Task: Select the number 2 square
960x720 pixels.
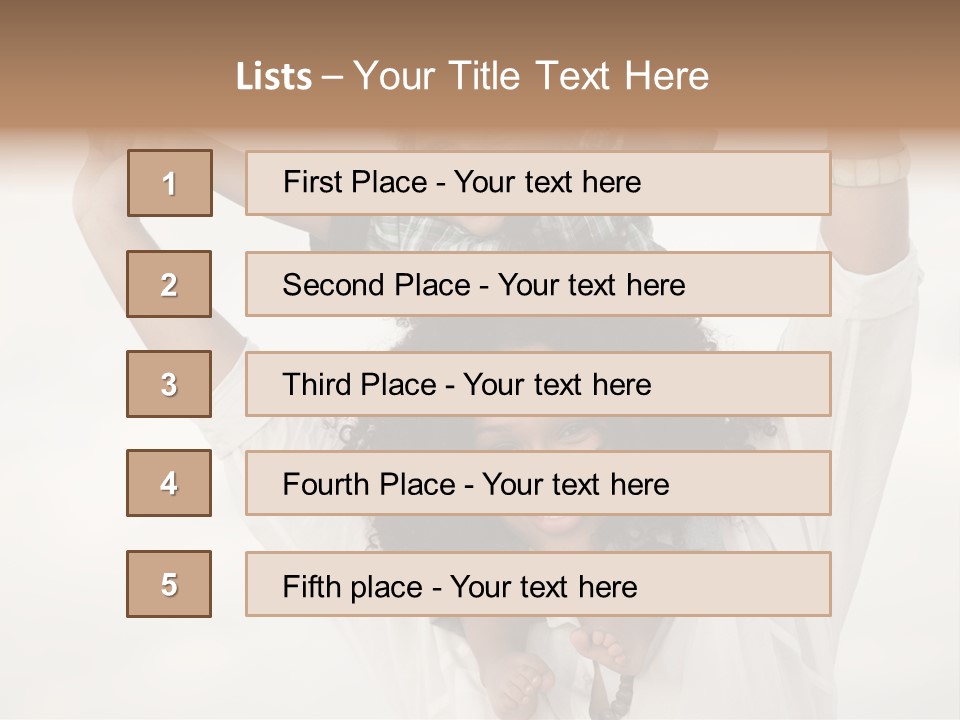Action: click(x=169, y=284)
